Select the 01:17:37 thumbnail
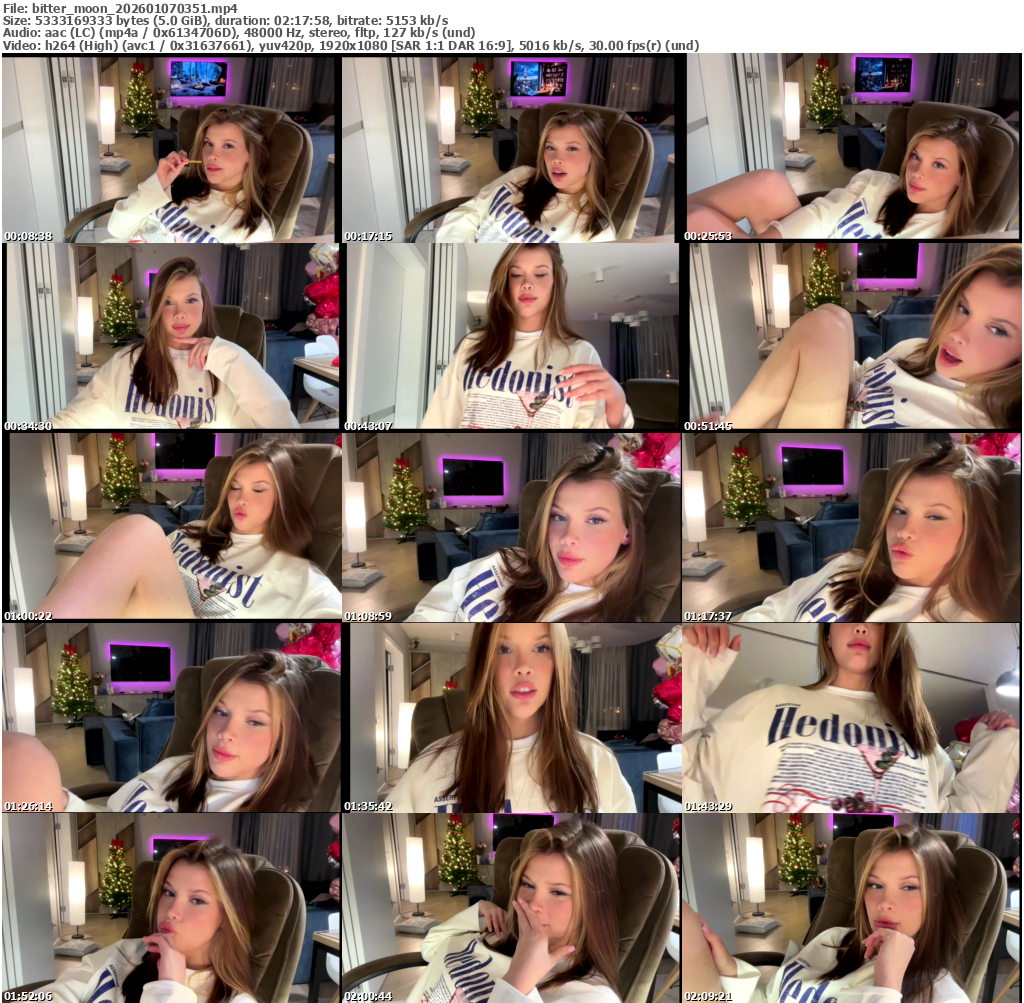The image size is (1024, 1003). point(852,527)
